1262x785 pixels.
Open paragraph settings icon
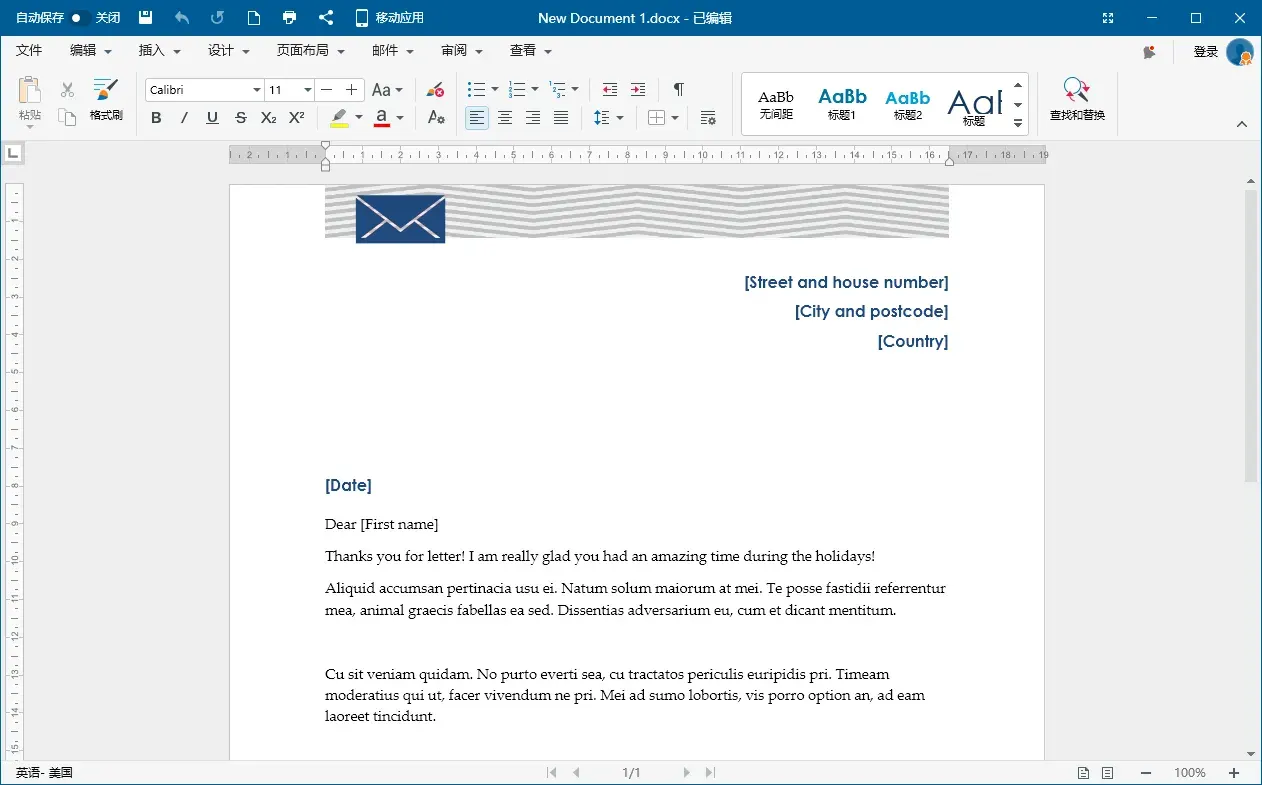708,118
